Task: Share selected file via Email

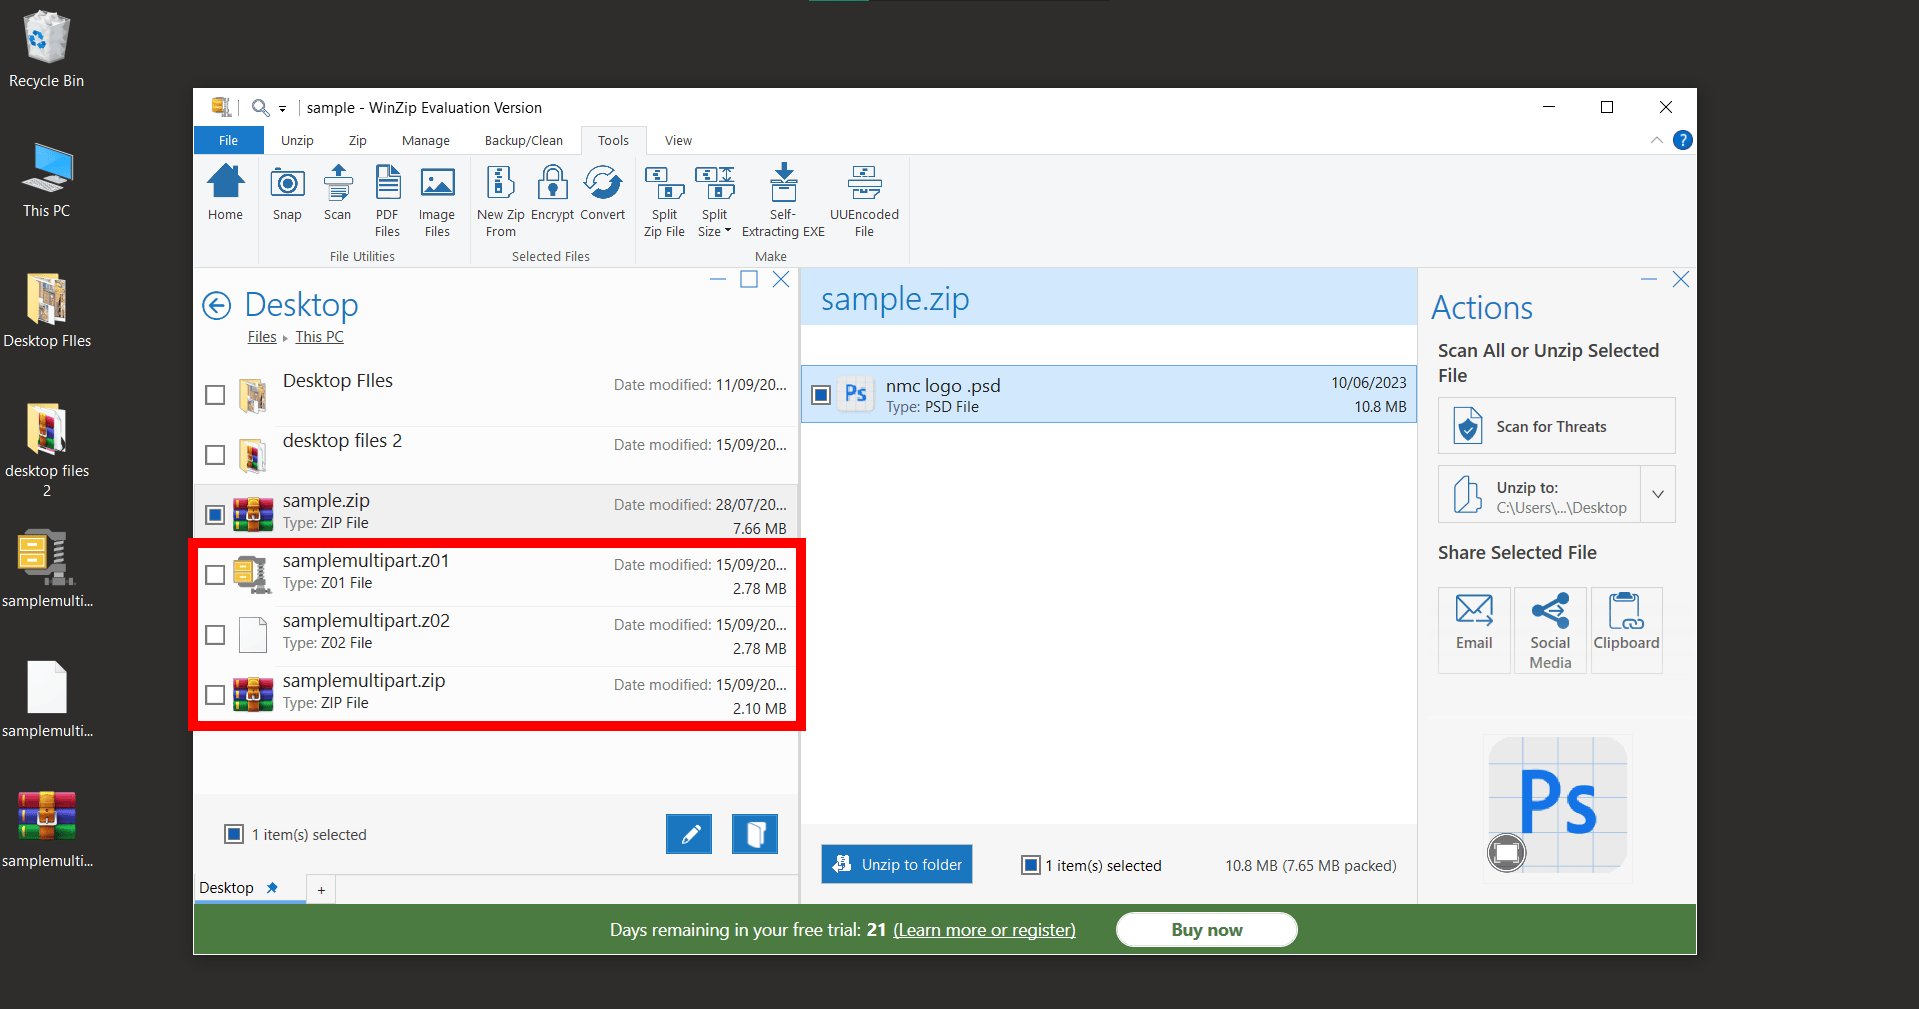Action: (x=1473, y=628)
